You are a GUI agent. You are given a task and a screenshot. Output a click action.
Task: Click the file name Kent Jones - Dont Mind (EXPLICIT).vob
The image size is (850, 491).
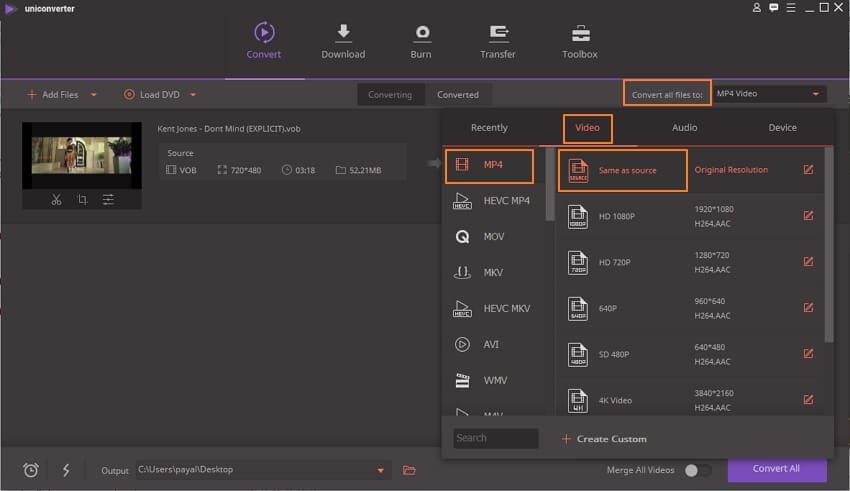(229, 129)
